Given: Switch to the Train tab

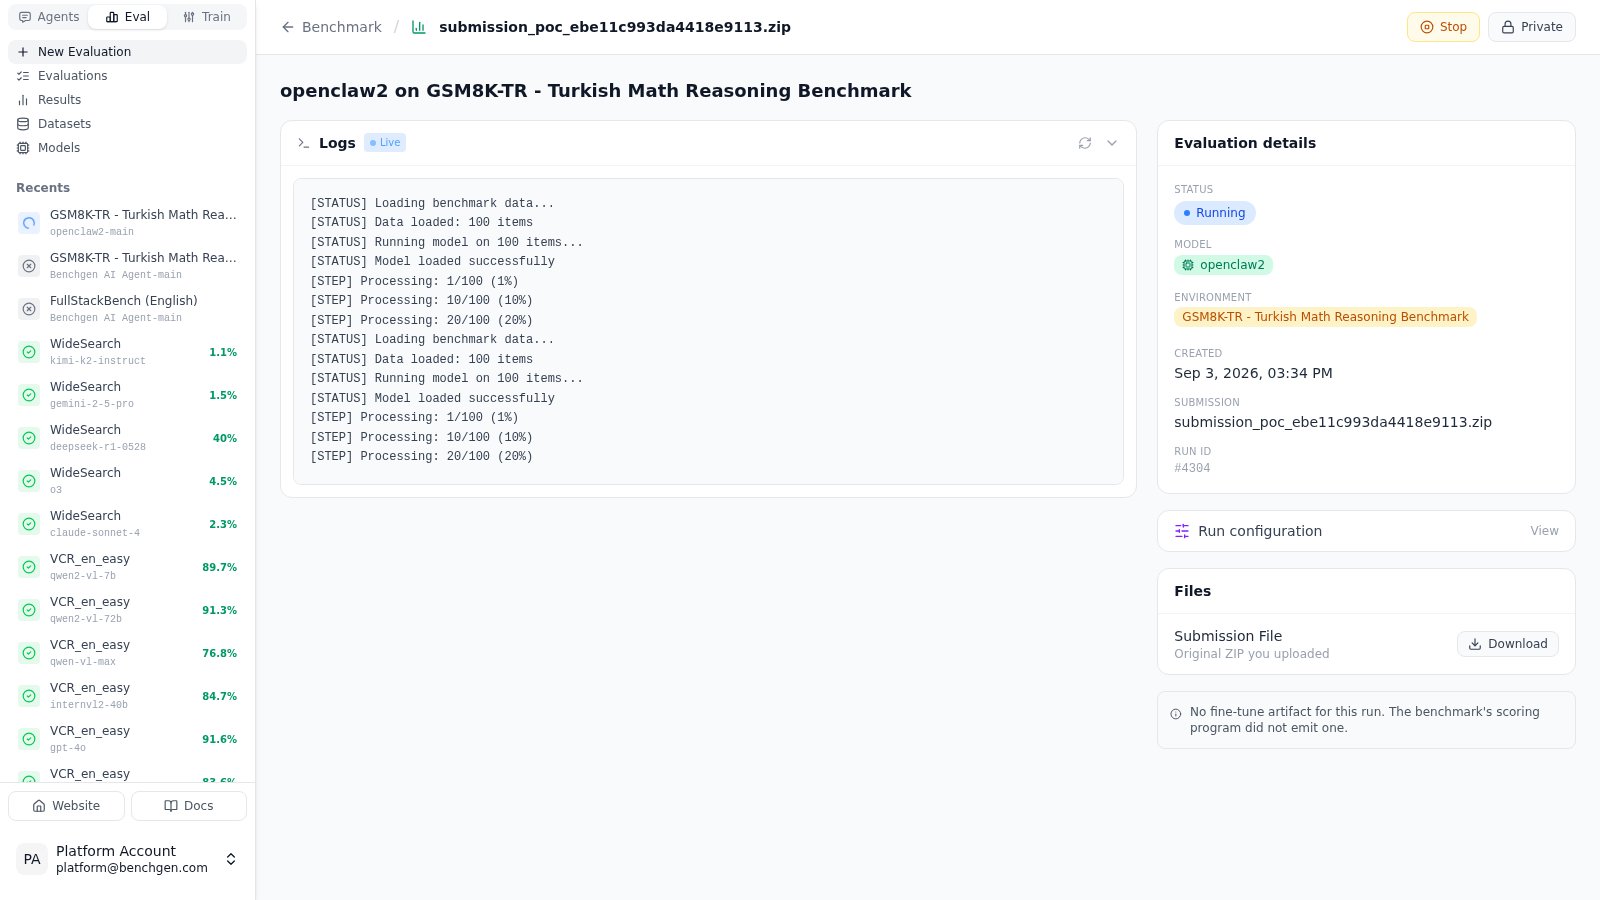Looking at the screenshot, I should (x=207, y=17).
